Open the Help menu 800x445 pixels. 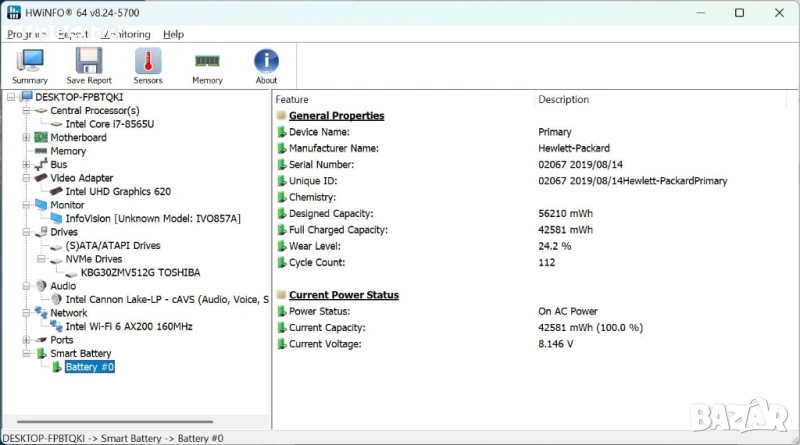coord(173,34)
